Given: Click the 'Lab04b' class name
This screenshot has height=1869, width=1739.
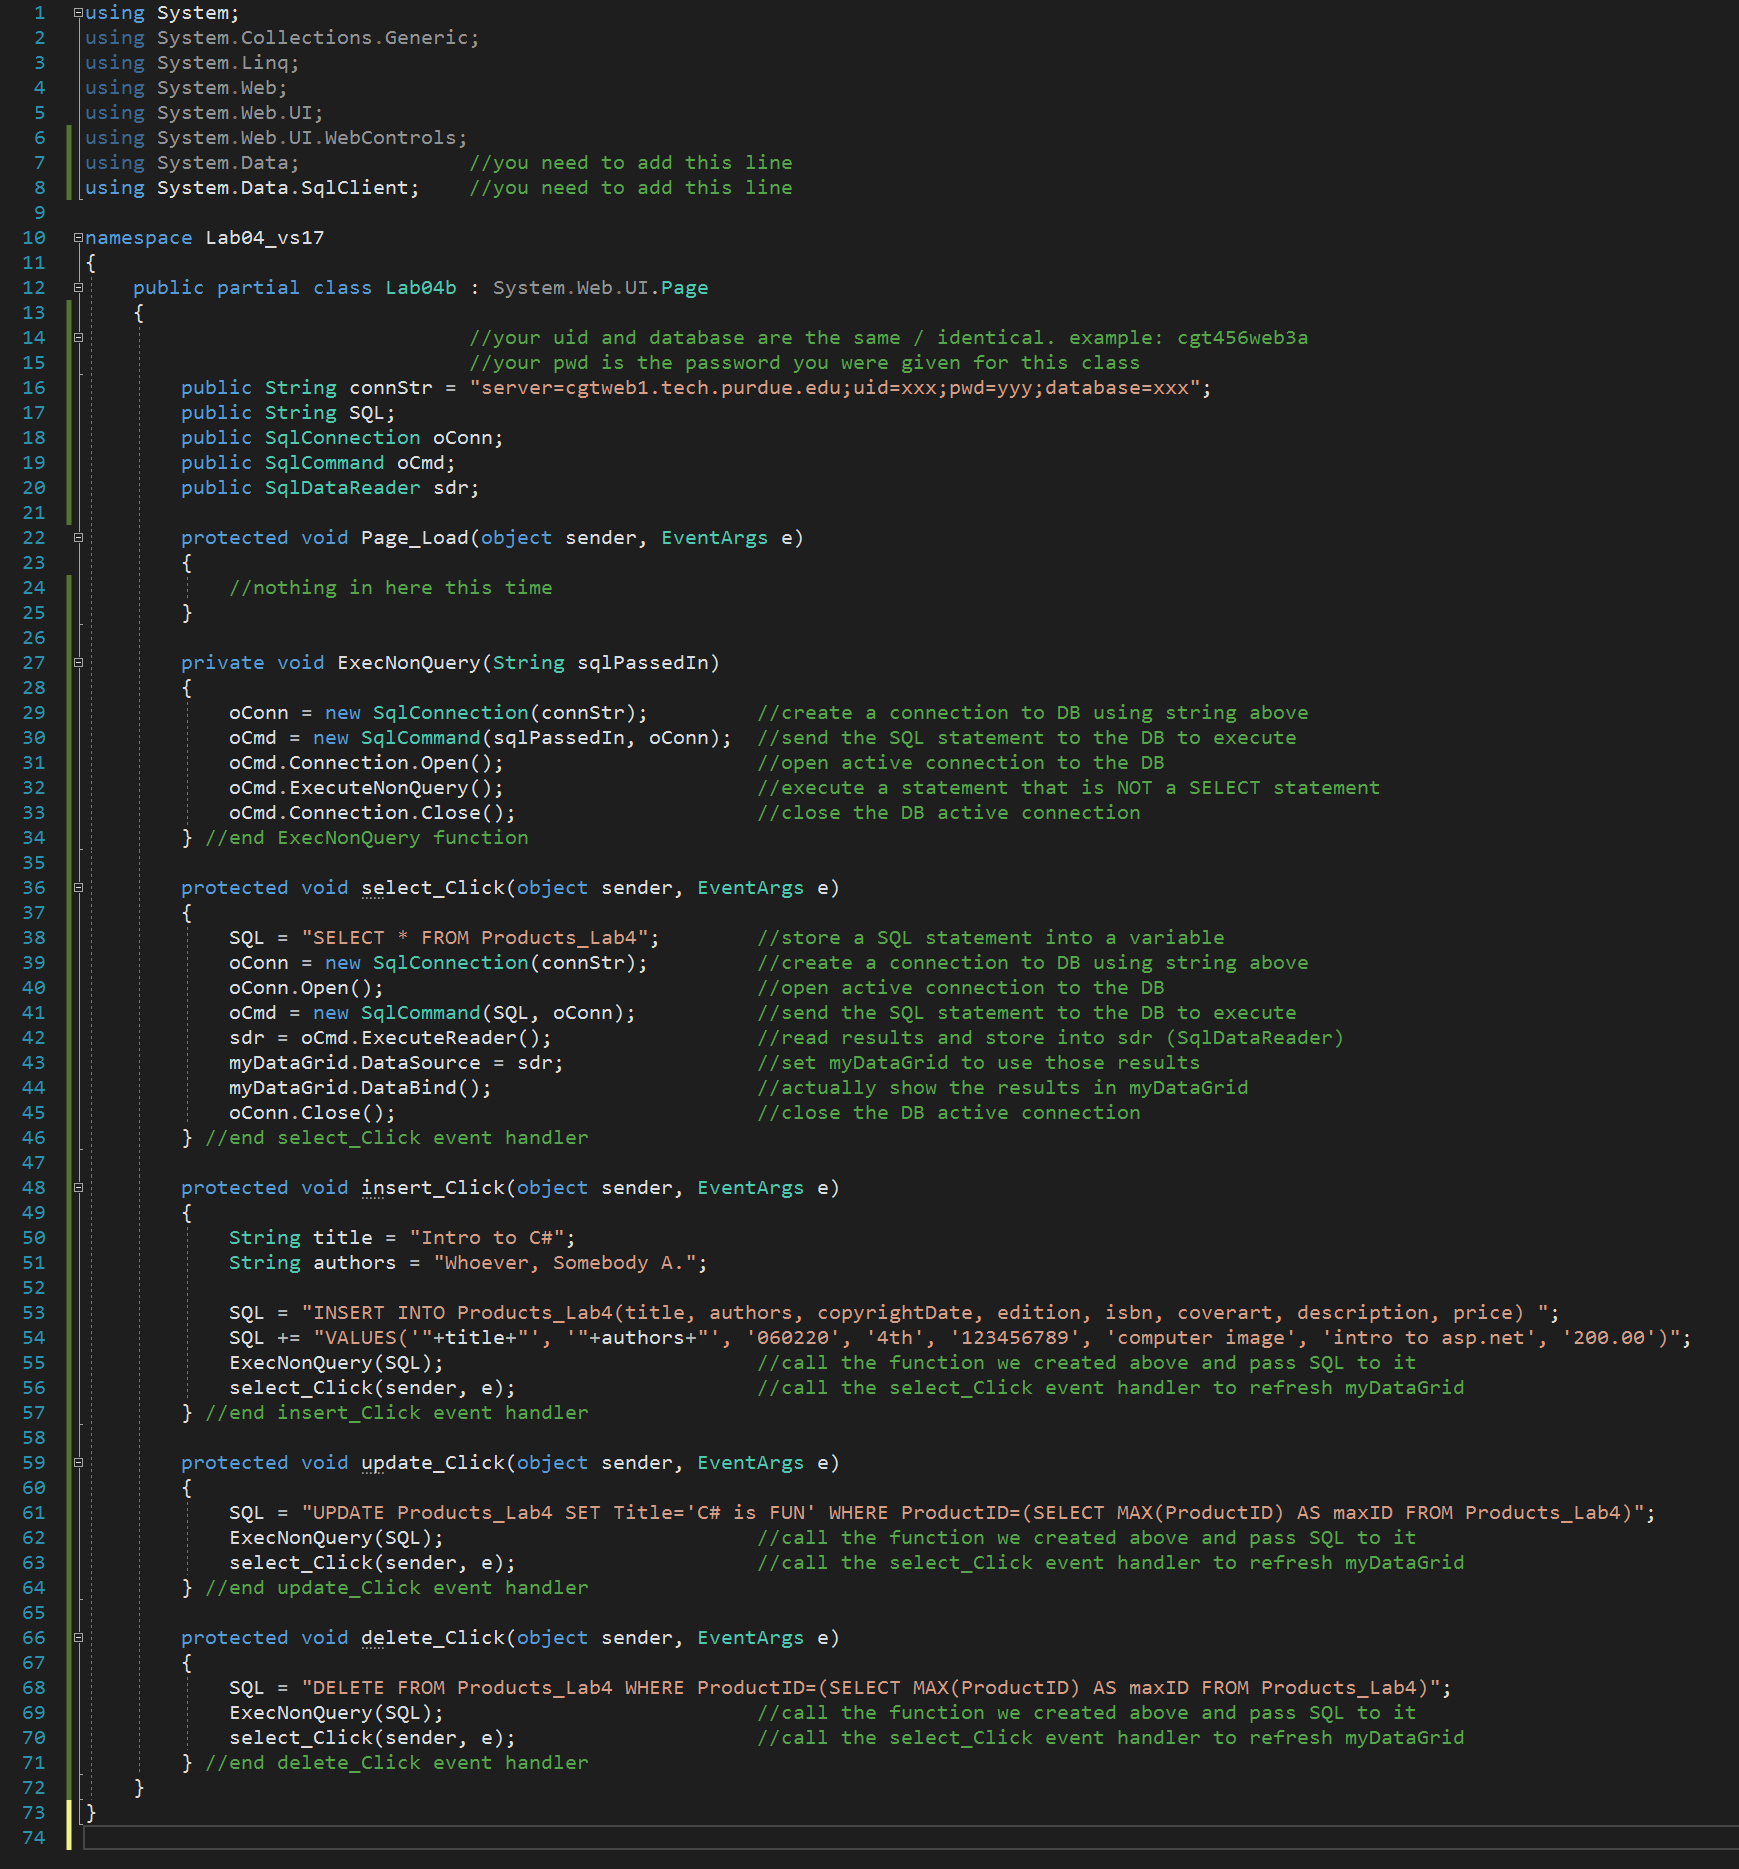Looking at the screenshot, I should (x=421, y=288).
